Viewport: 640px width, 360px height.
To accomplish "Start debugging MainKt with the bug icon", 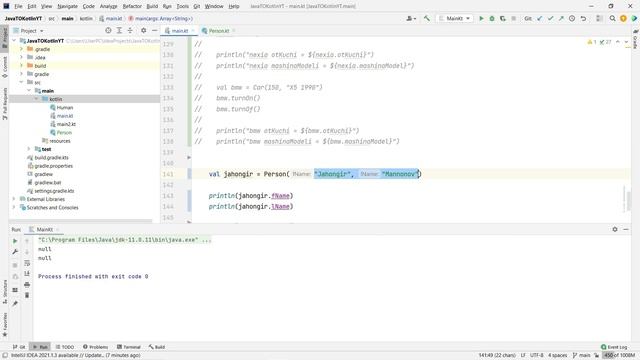I will (x=492, y=18).
